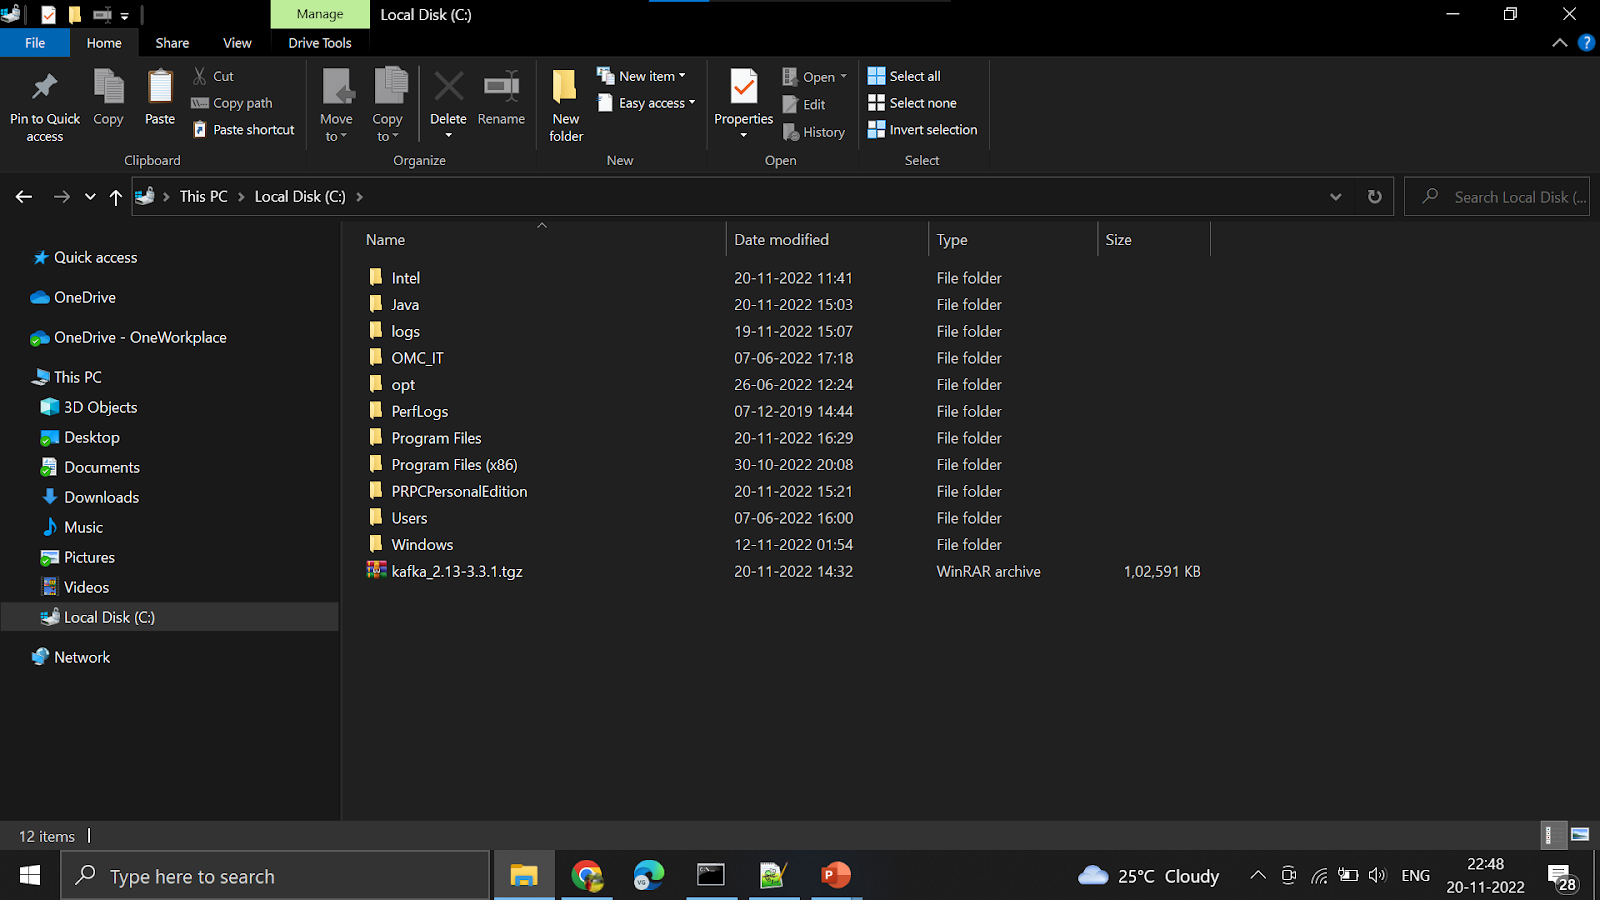1600x900 pixels.
Task: Click Edit in the Open group
Action: click(804, 104)
